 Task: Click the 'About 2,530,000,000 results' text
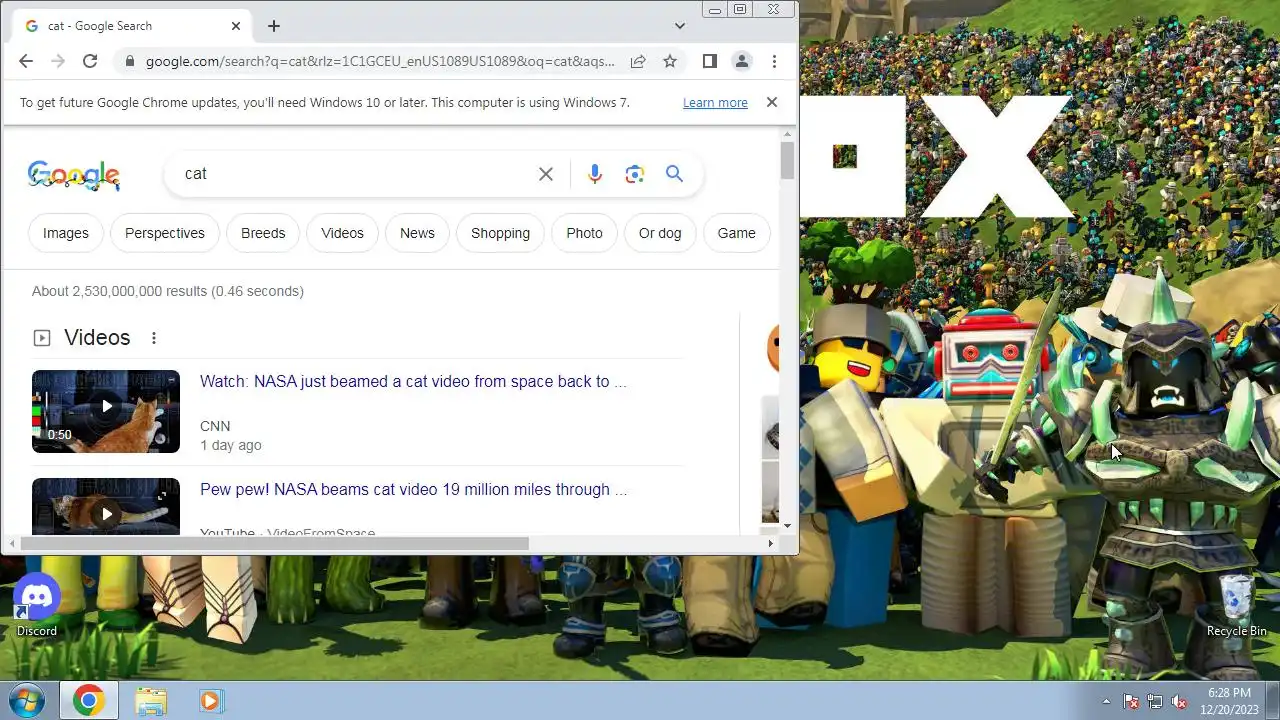[x=168, y=291]
